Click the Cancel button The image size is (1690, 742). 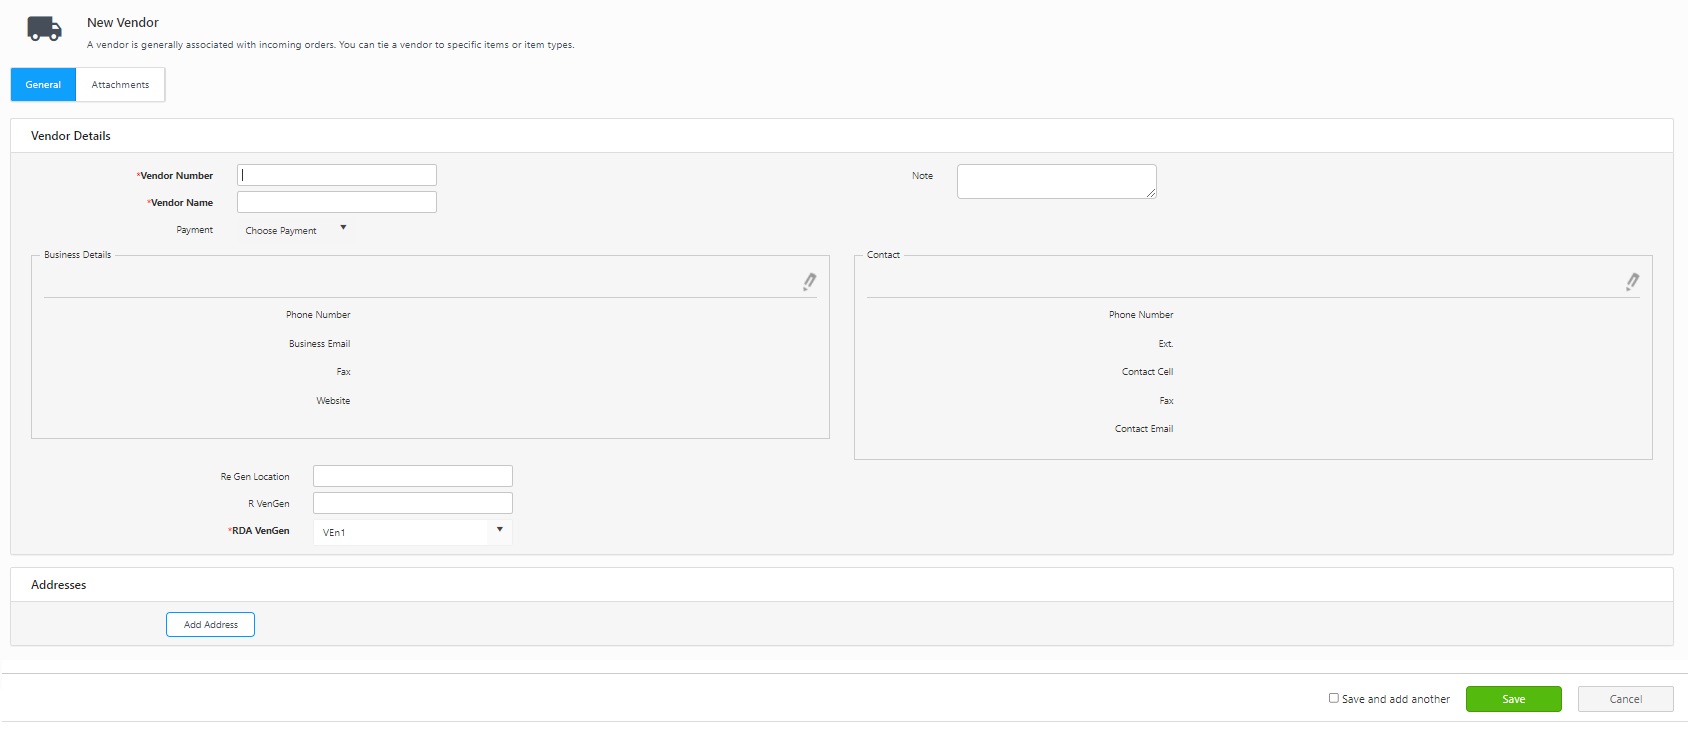point(1625,699)
